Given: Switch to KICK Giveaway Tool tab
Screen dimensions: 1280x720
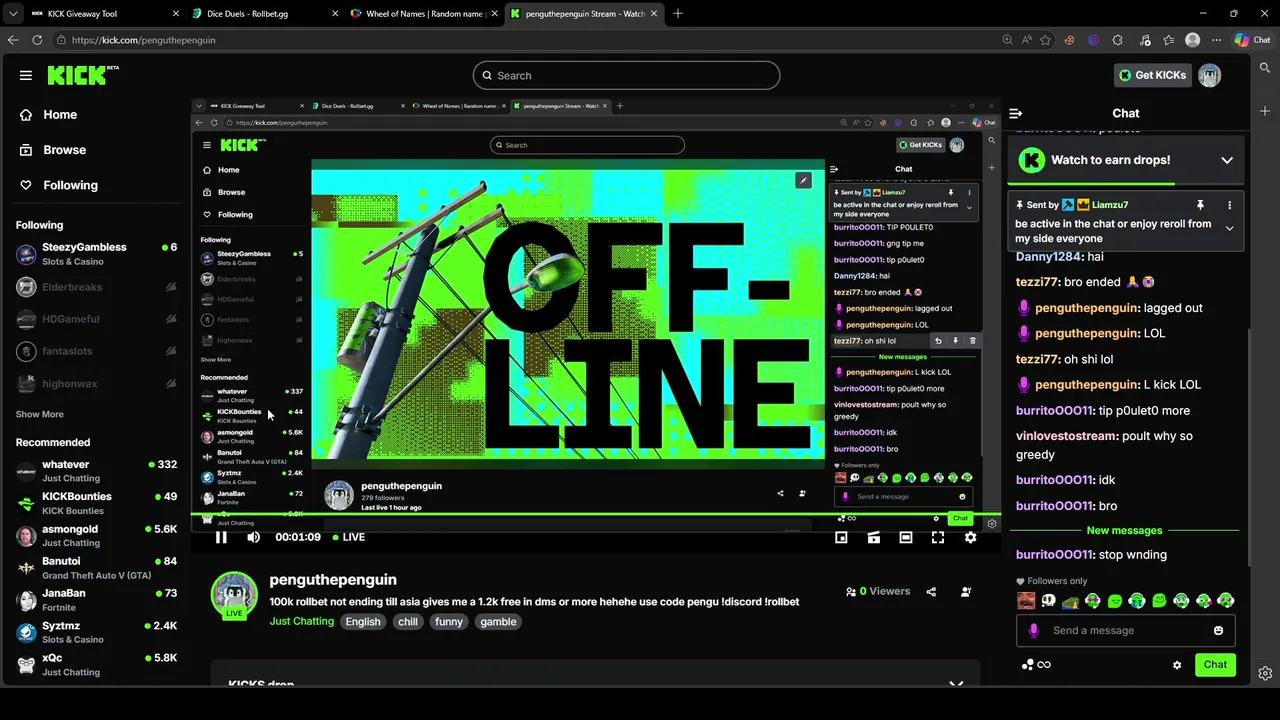Looking at the screenshot, I should coord(105,14).
